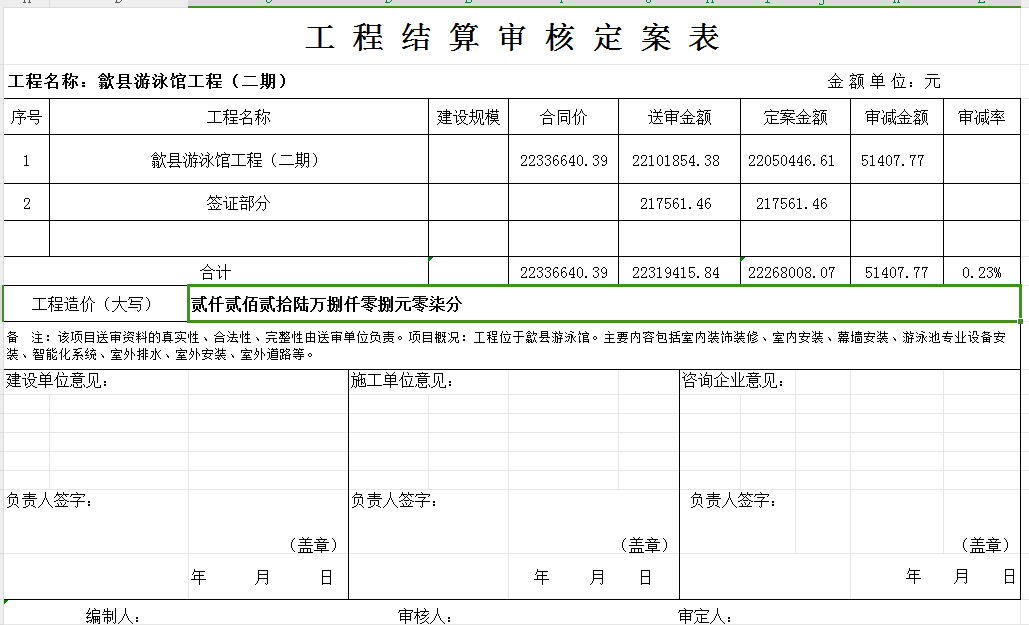
Task: Click the 0.23% 审减率 cell
Action: point(981,272)
